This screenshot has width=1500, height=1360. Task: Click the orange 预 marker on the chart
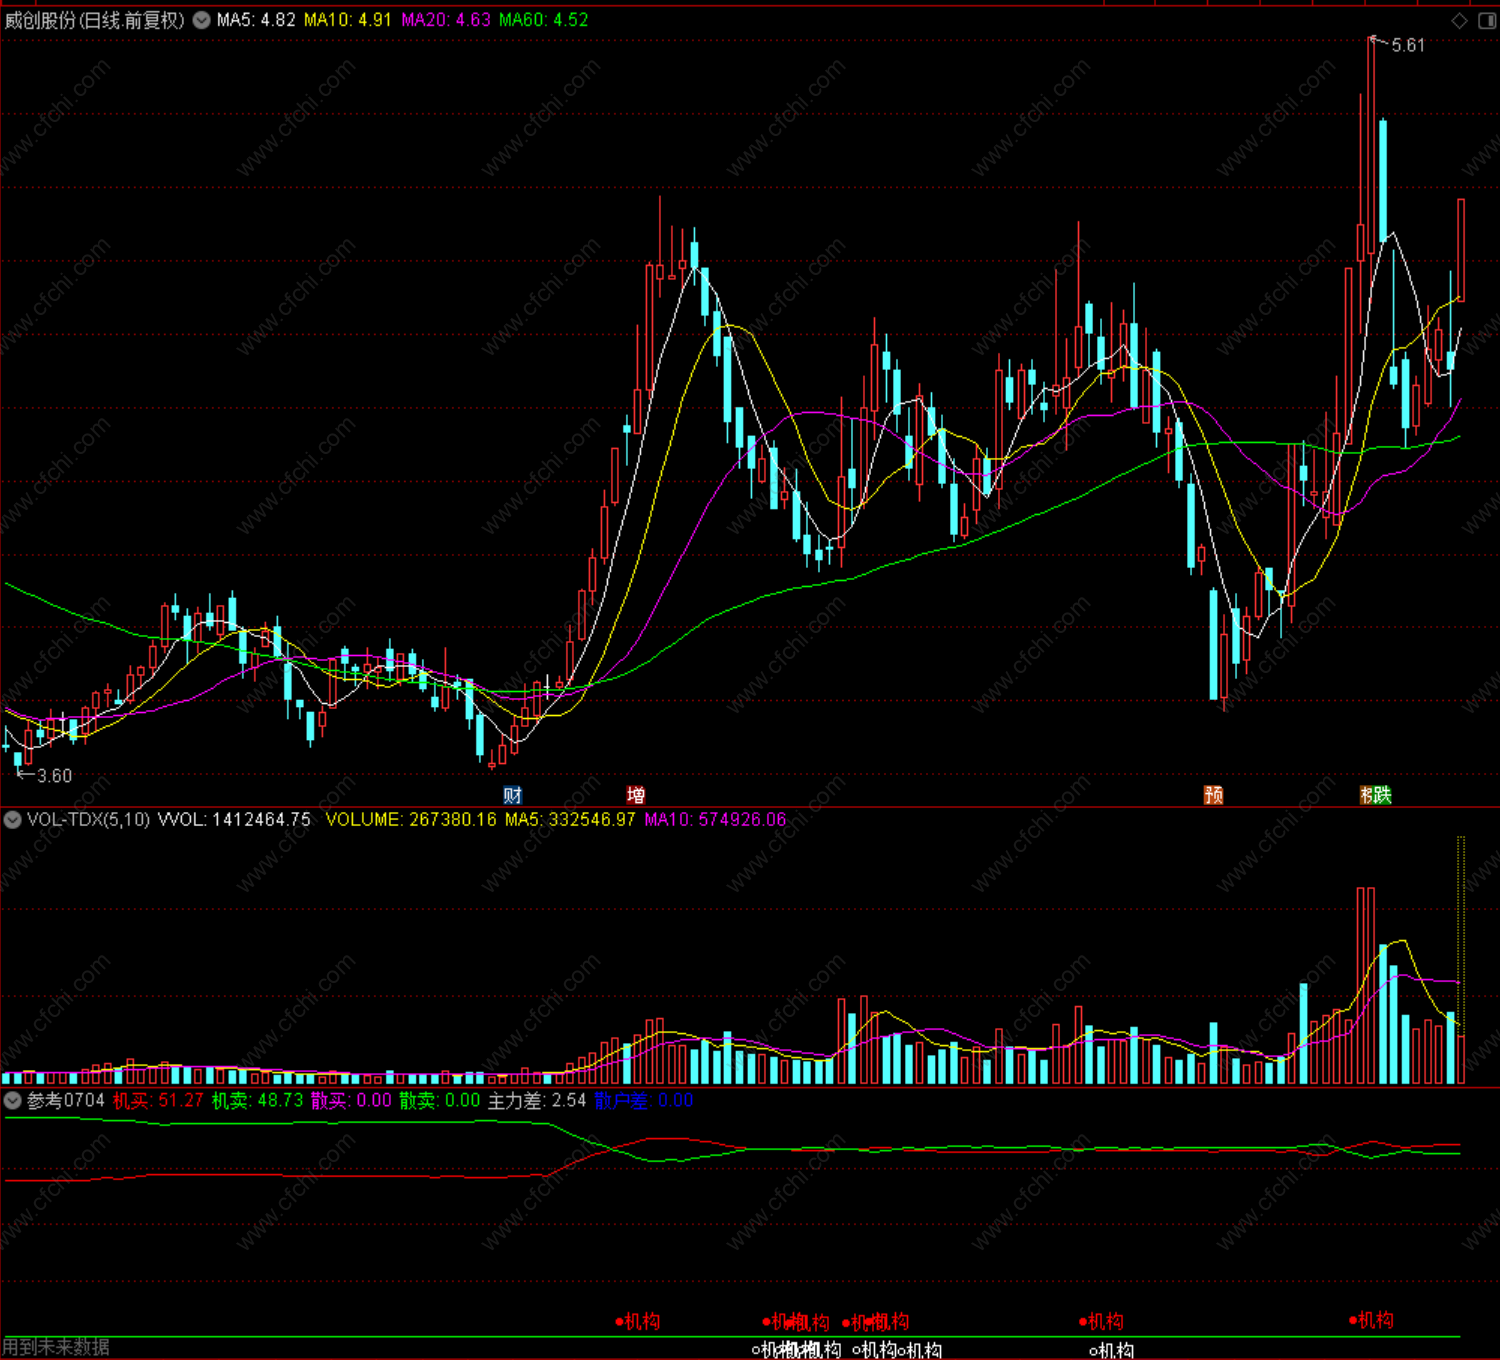tap(1214, 795)
